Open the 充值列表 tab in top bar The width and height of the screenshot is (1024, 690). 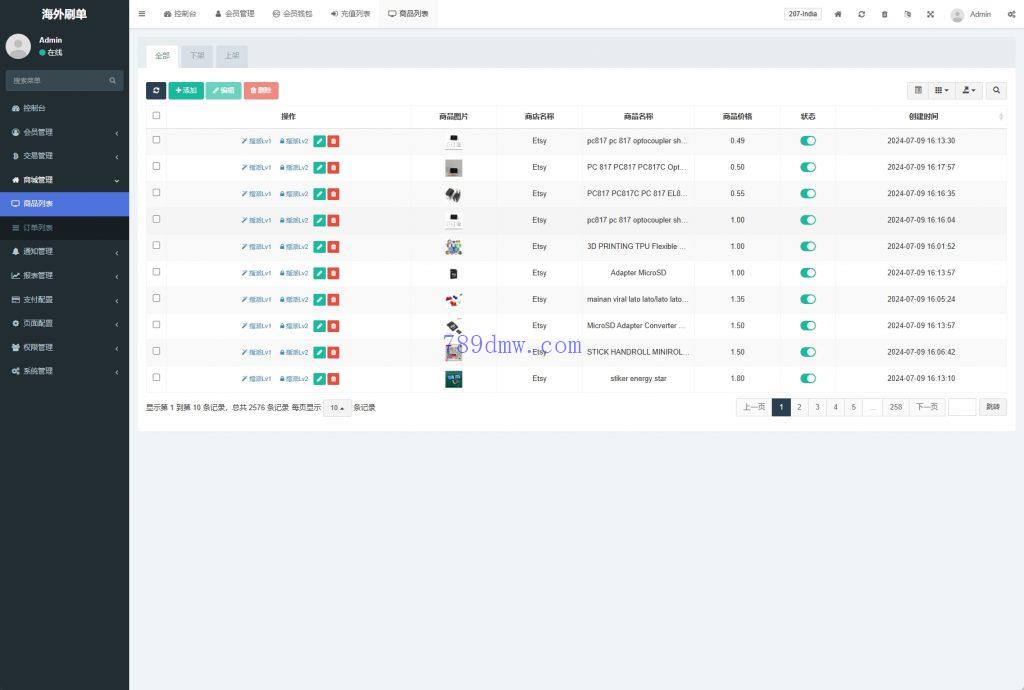(350, 14)
